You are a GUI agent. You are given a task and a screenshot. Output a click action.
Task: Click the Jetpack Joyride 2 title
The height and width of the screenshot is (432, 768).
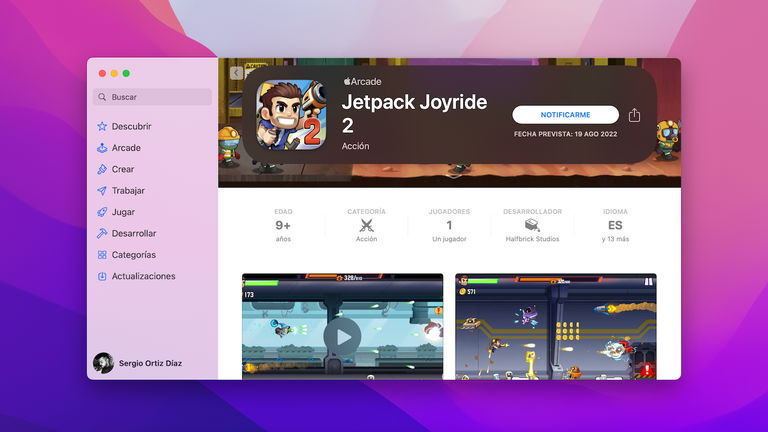click(414, 114)
